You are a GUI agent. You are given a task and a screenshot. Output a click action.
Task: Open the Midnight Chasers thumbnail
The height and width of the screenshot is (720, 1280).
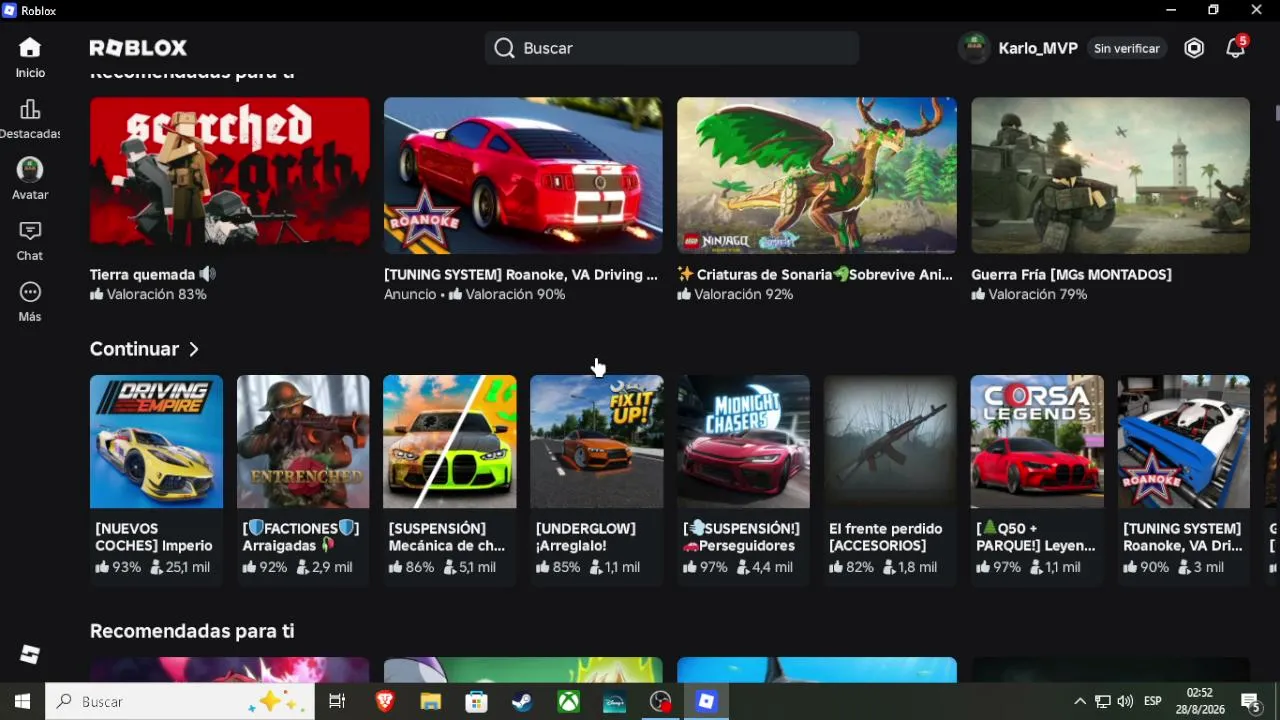coord(743,441)
